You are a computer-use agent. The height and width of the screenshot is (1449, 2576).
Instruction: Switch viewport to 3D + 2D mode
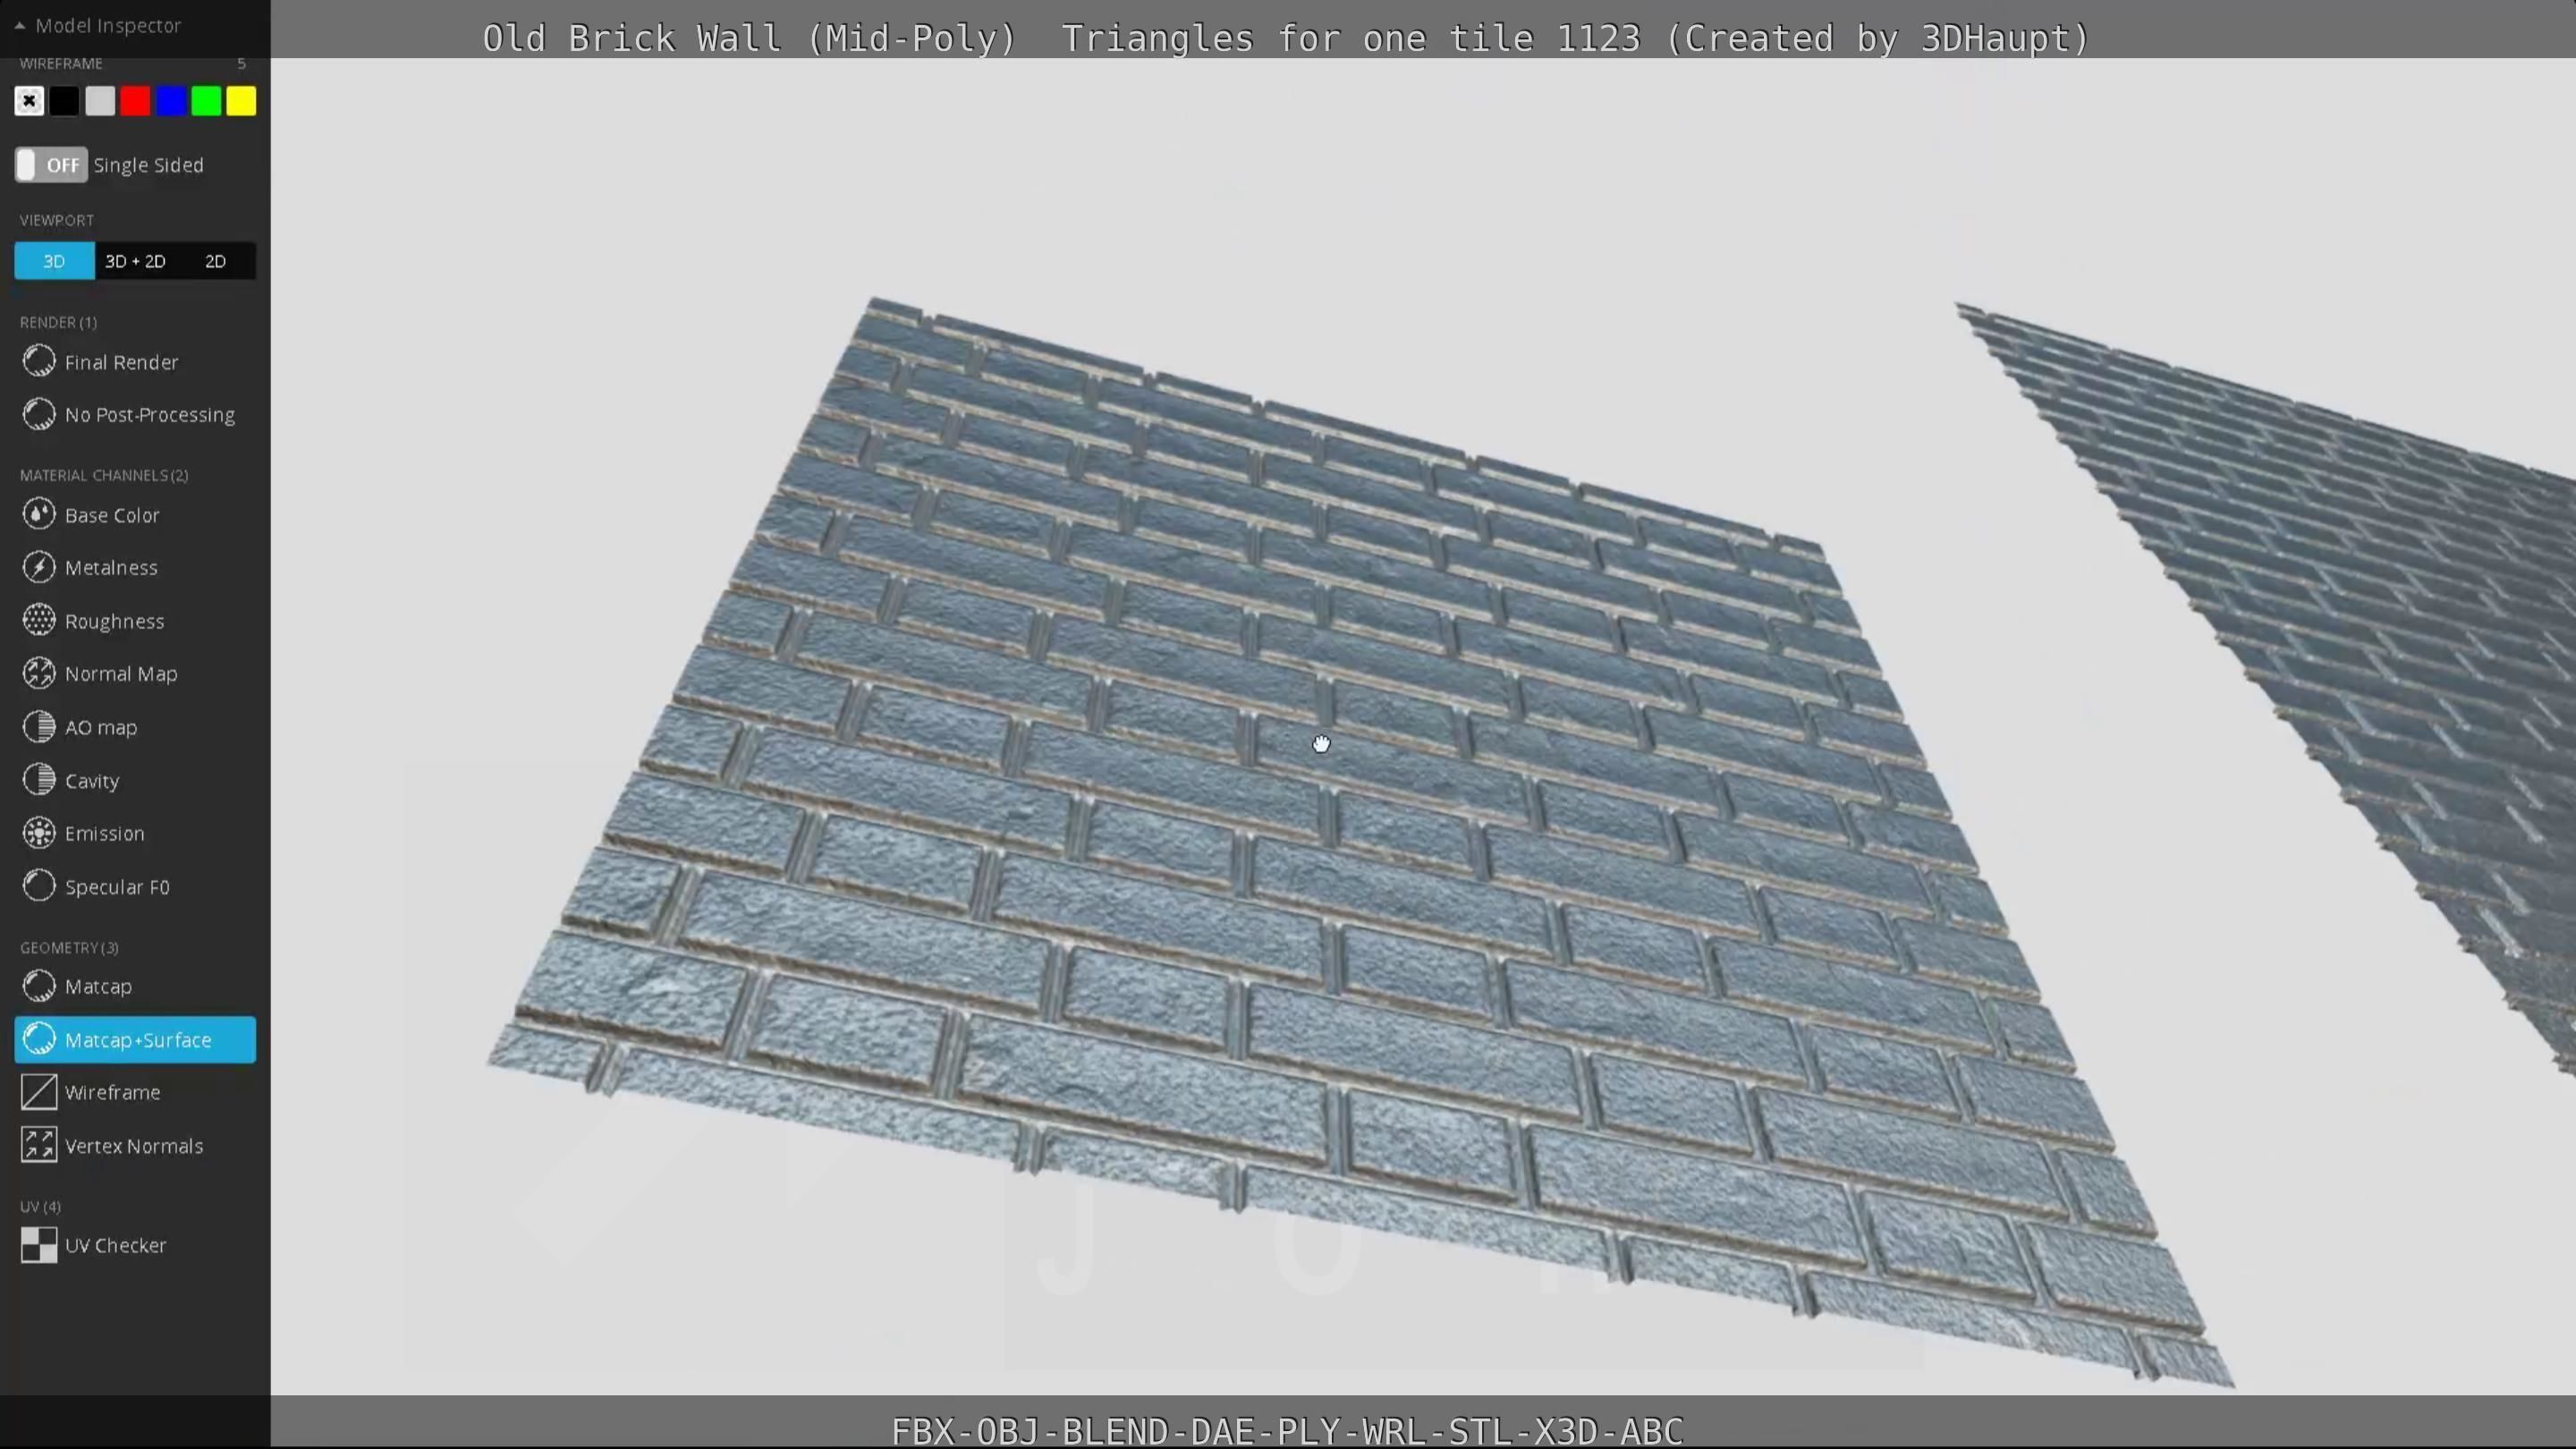[x=135, y=261]
